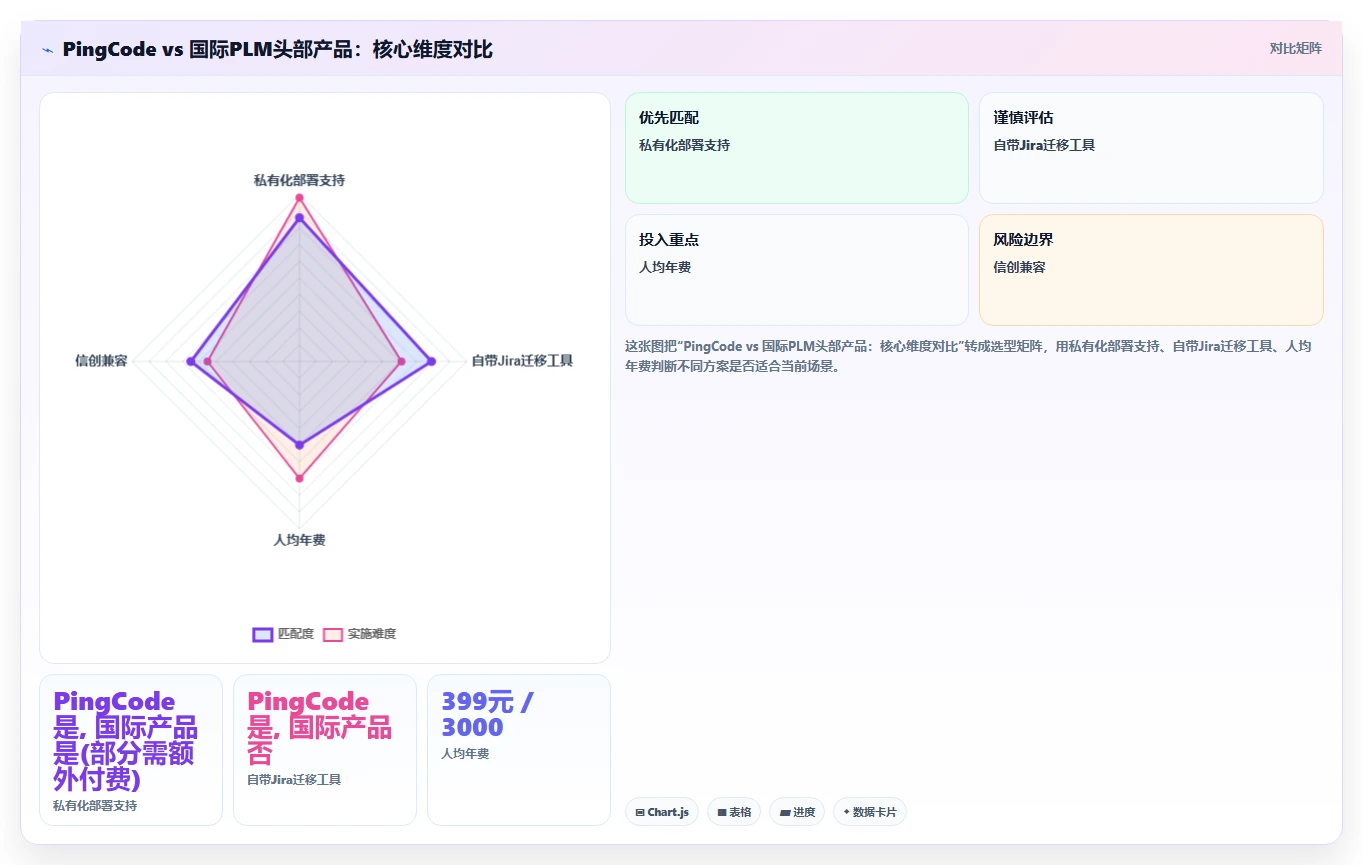The height and width of the screenshot is (865, 1363).
Task: Click the 自带Jira迁移工具 radar axis label
Action: coord(522,360)
